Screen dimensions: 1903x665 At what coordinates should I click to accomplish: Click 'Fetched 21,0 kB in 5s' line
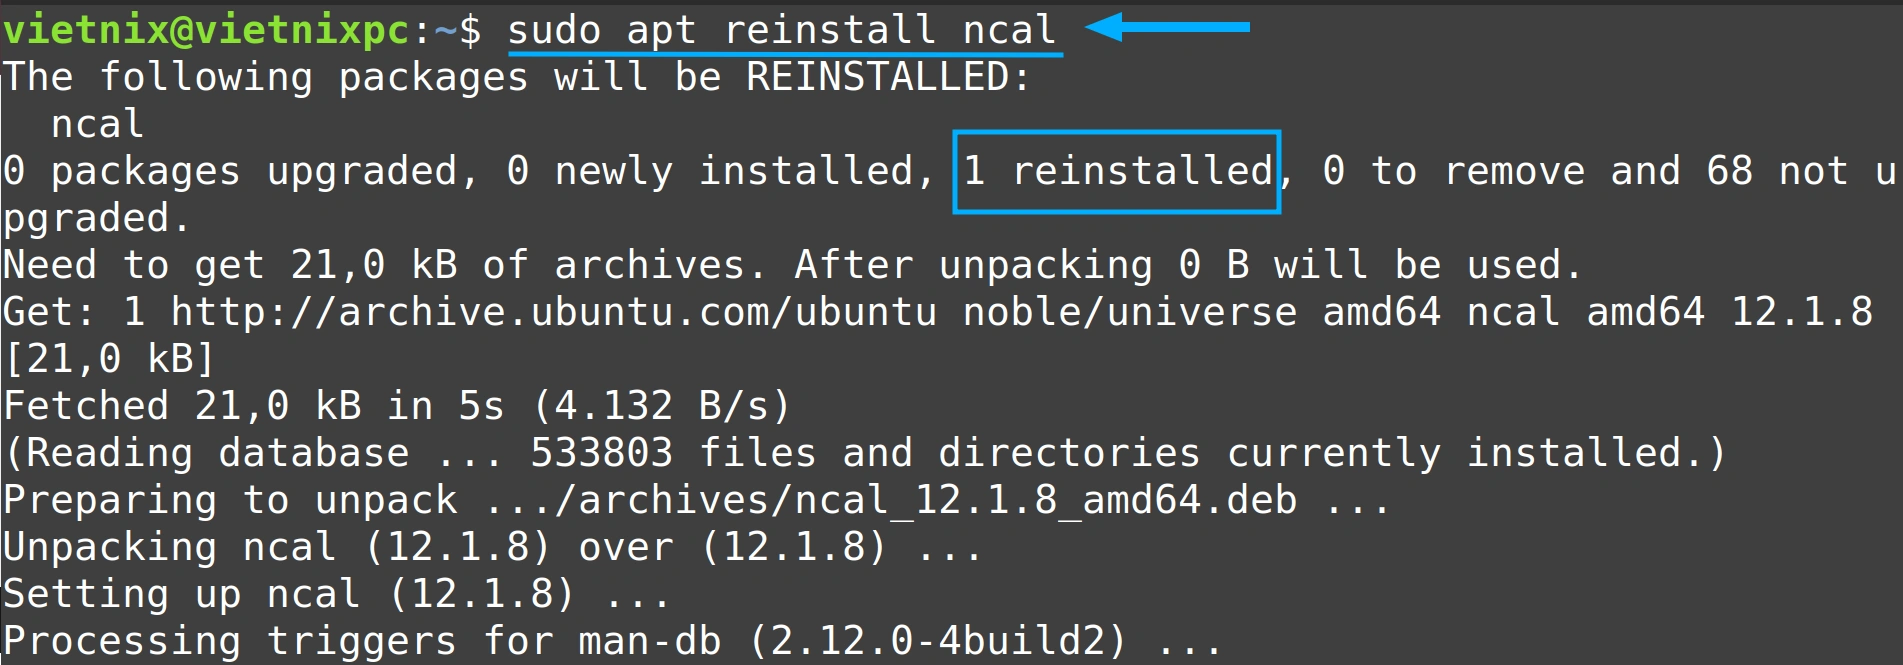pyautogui.click(x=397, y=406)
